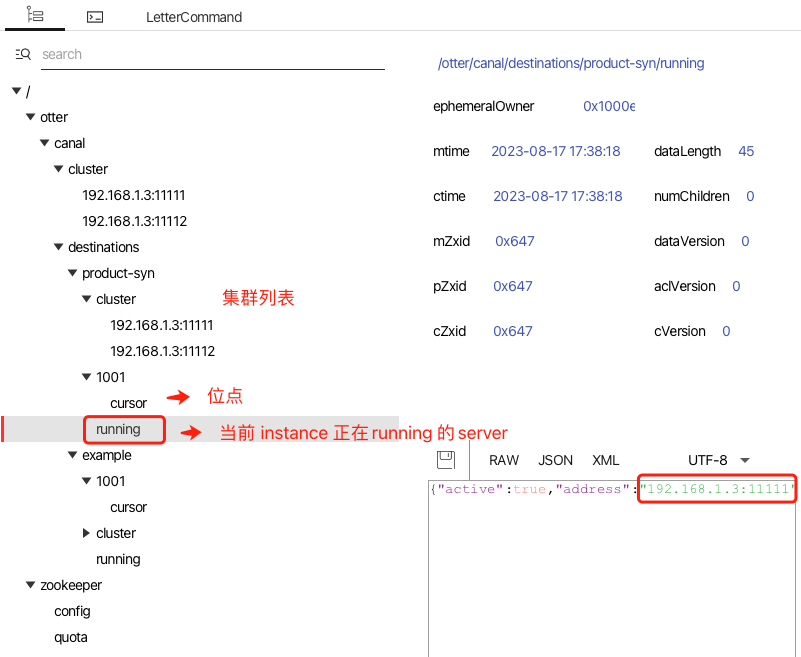Click the save (floppy disk) icon
The height and width of the screenshot is (657, 801).
tap(446, 459)
